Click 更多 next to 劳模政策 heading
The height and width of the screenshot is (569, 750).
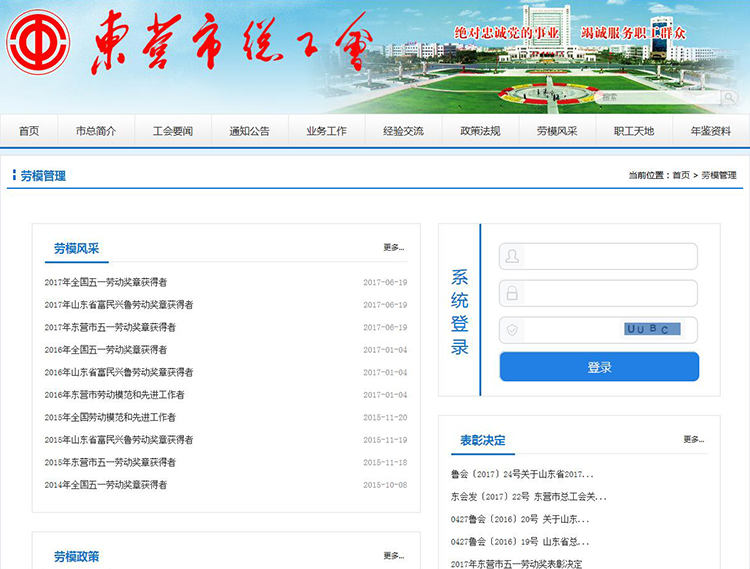394,556
